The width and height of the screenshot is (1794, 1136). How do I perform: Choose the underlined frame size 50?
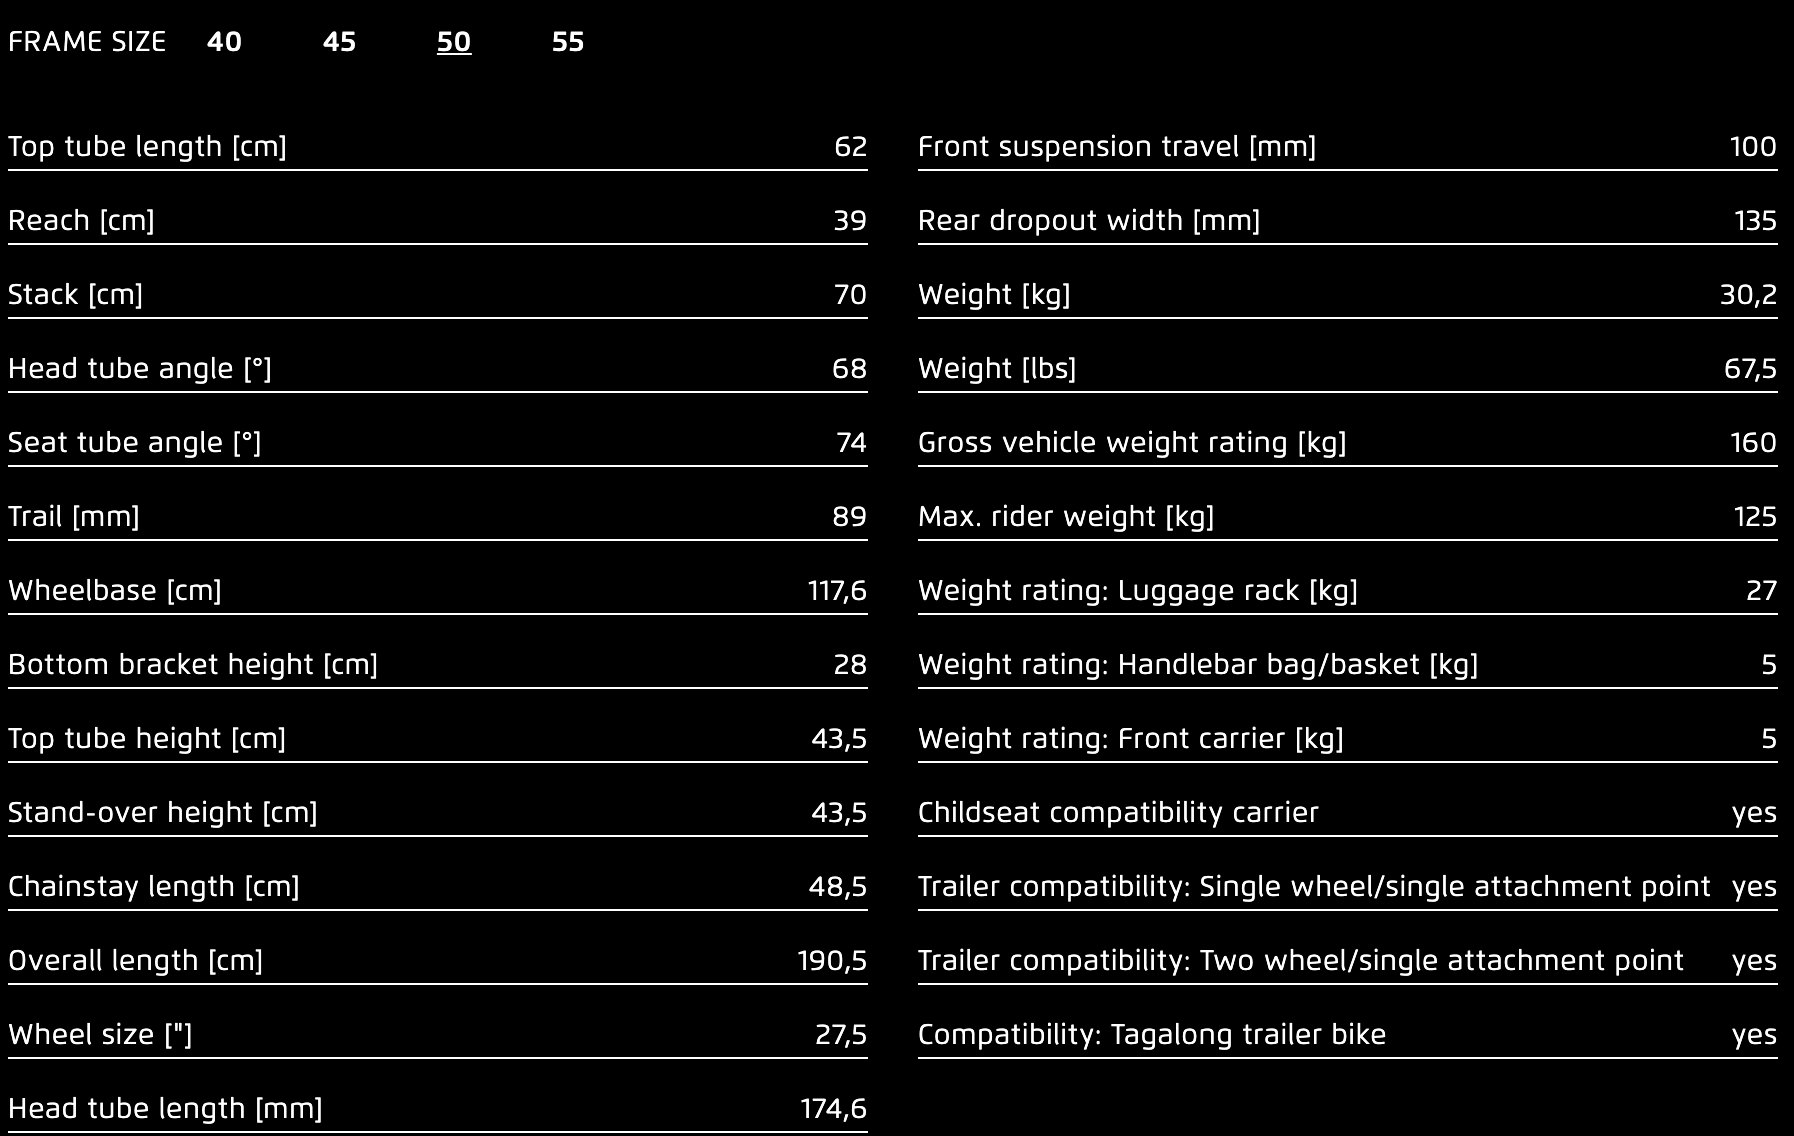454,42
